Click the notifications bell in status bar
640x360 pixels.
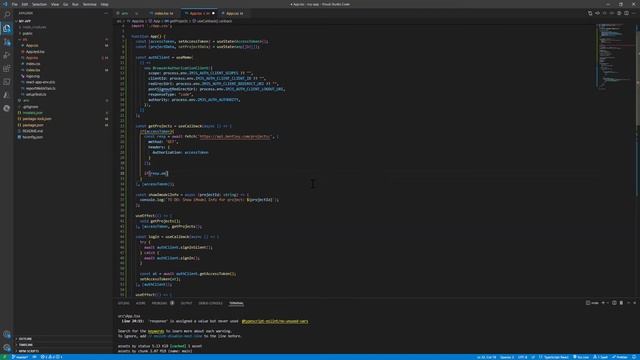pos(635,357)
